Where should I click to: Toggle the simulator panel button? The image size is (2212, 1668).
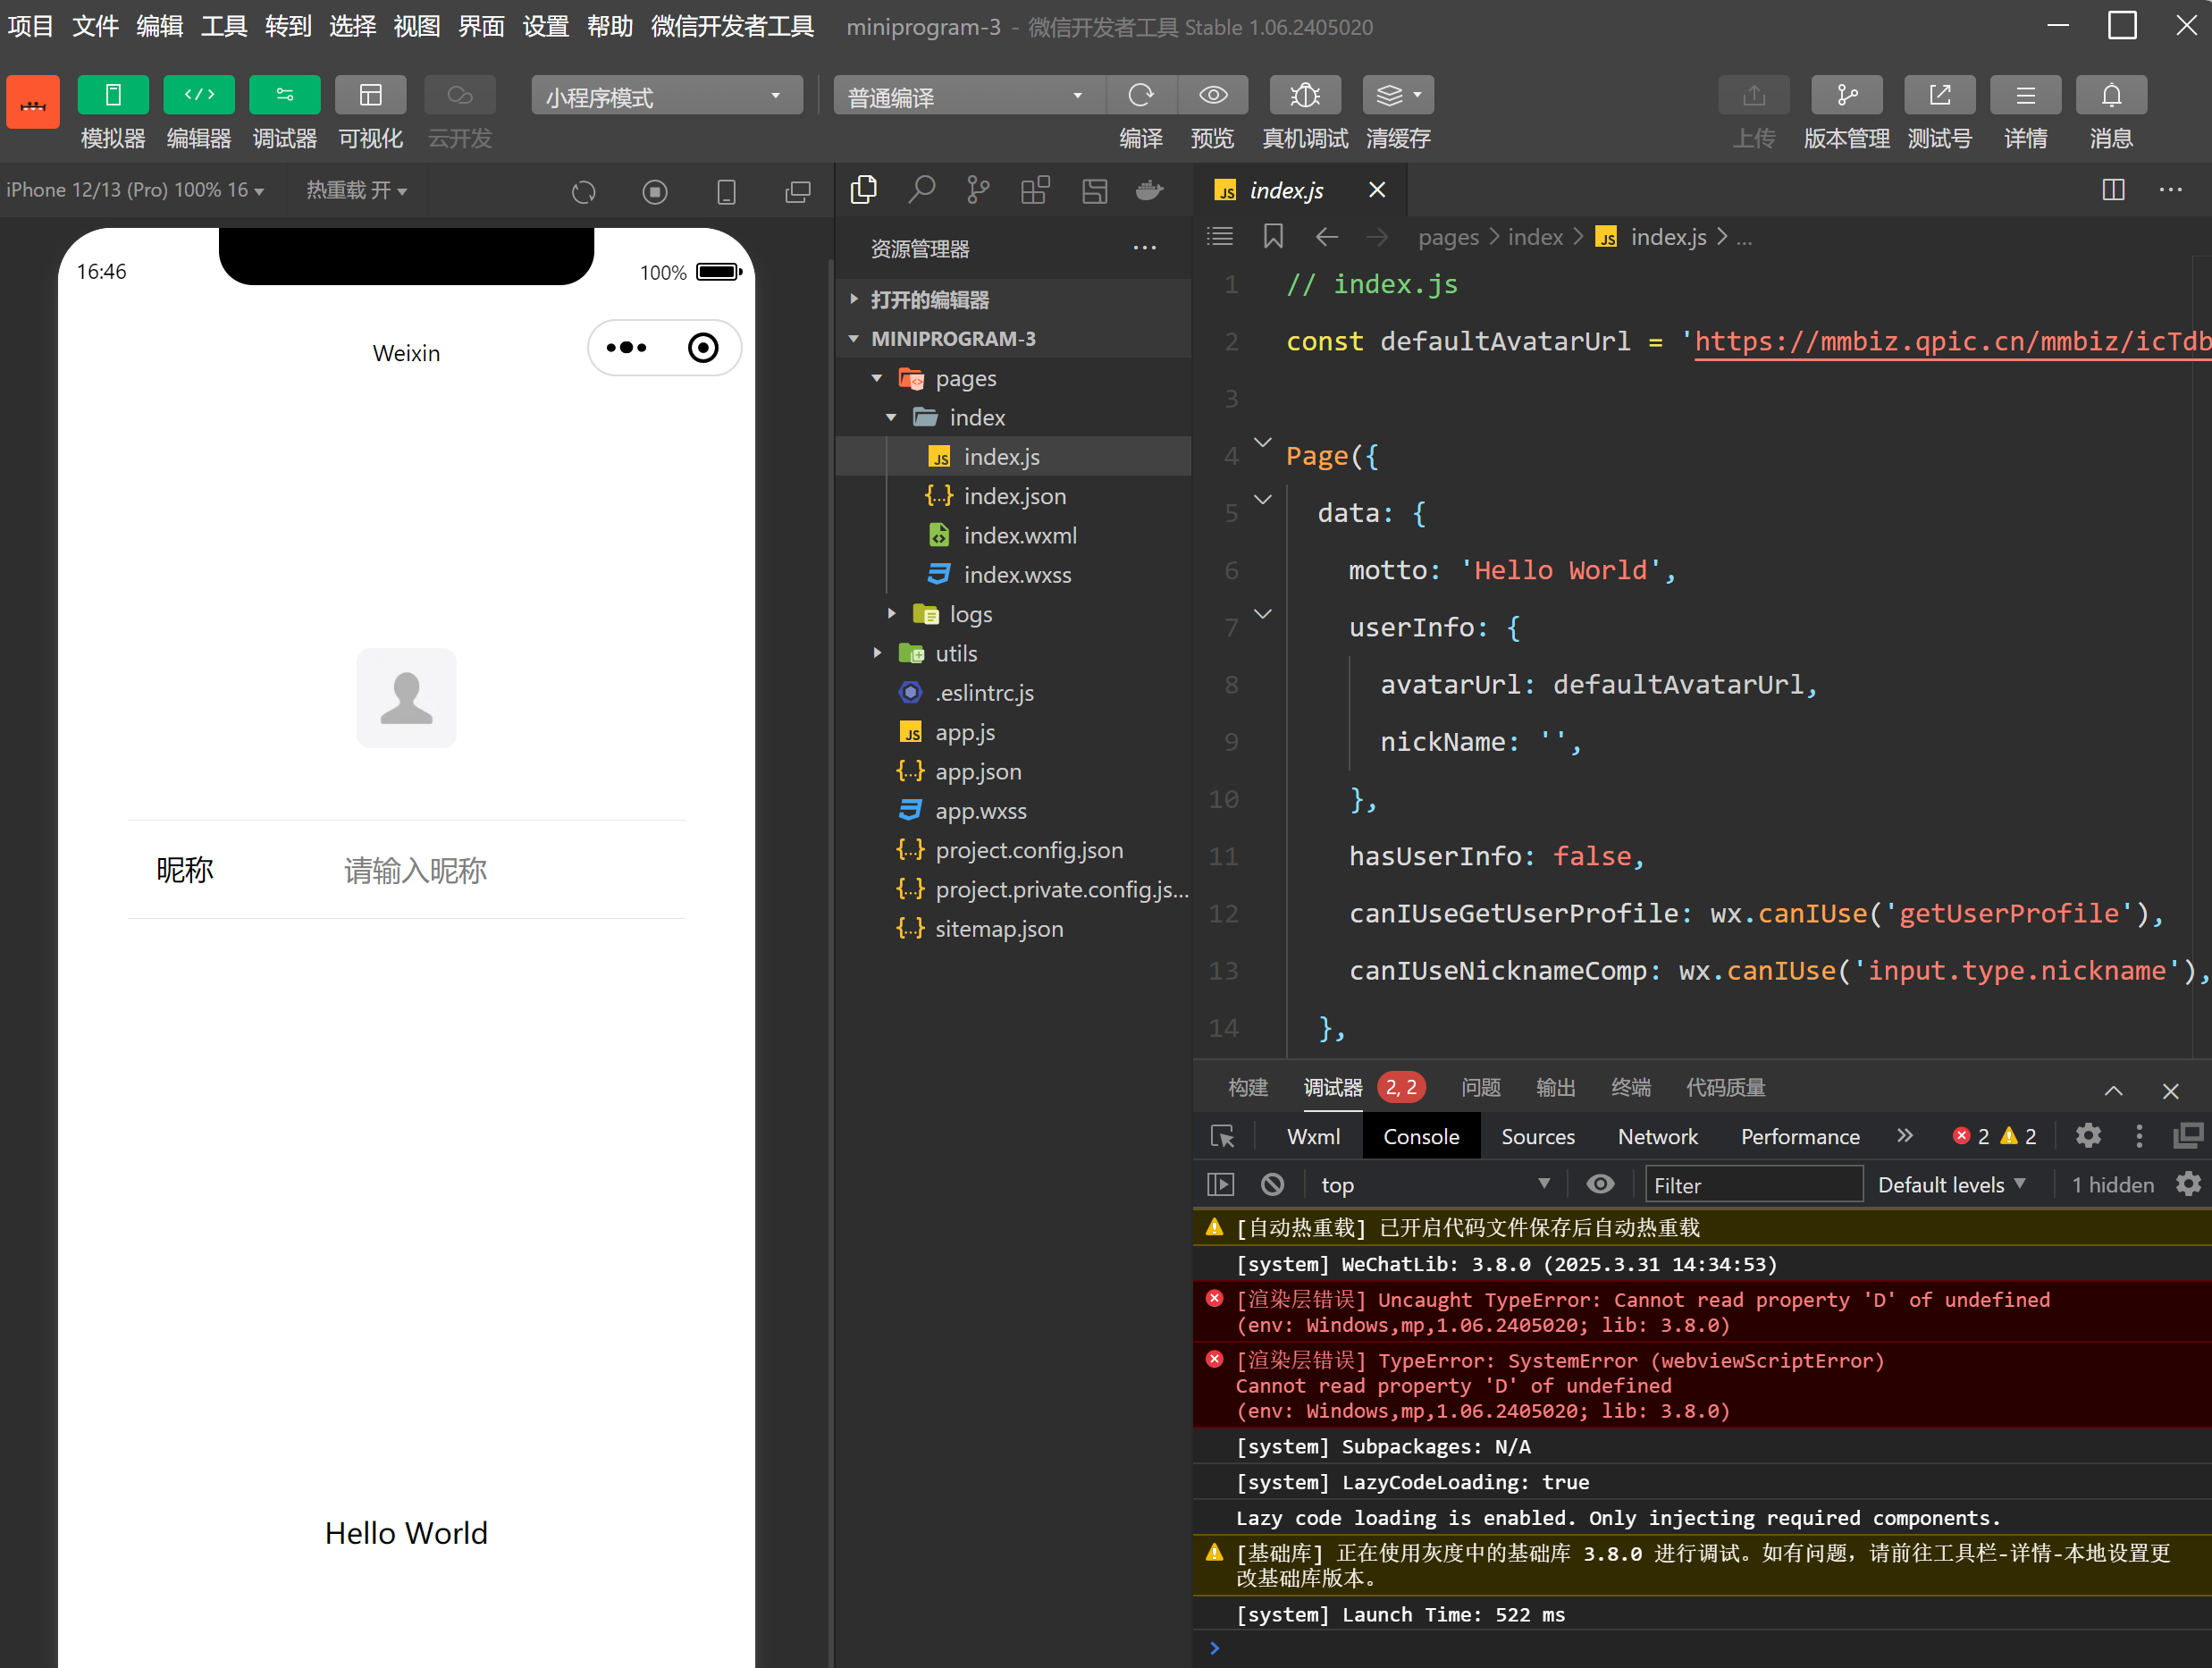[x=113, y=95]
